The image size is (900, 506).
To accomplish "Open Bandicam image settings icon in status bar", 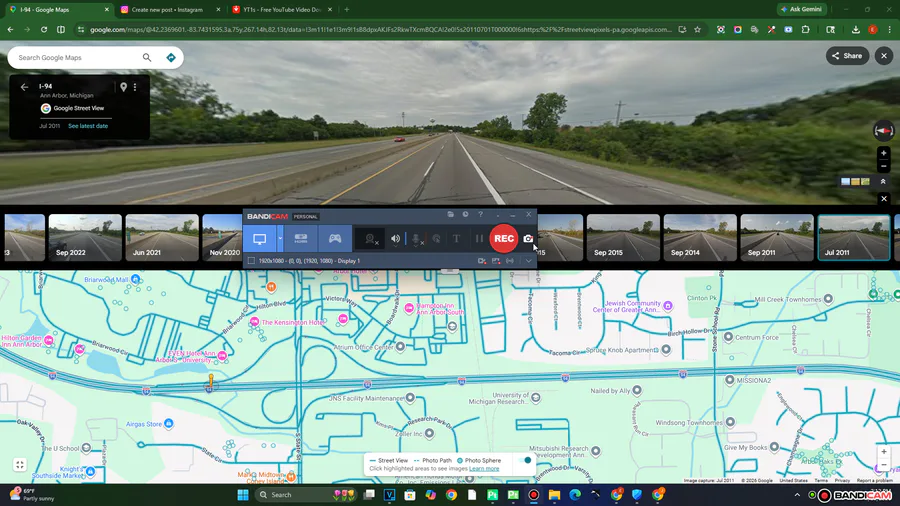I will 496,261.
